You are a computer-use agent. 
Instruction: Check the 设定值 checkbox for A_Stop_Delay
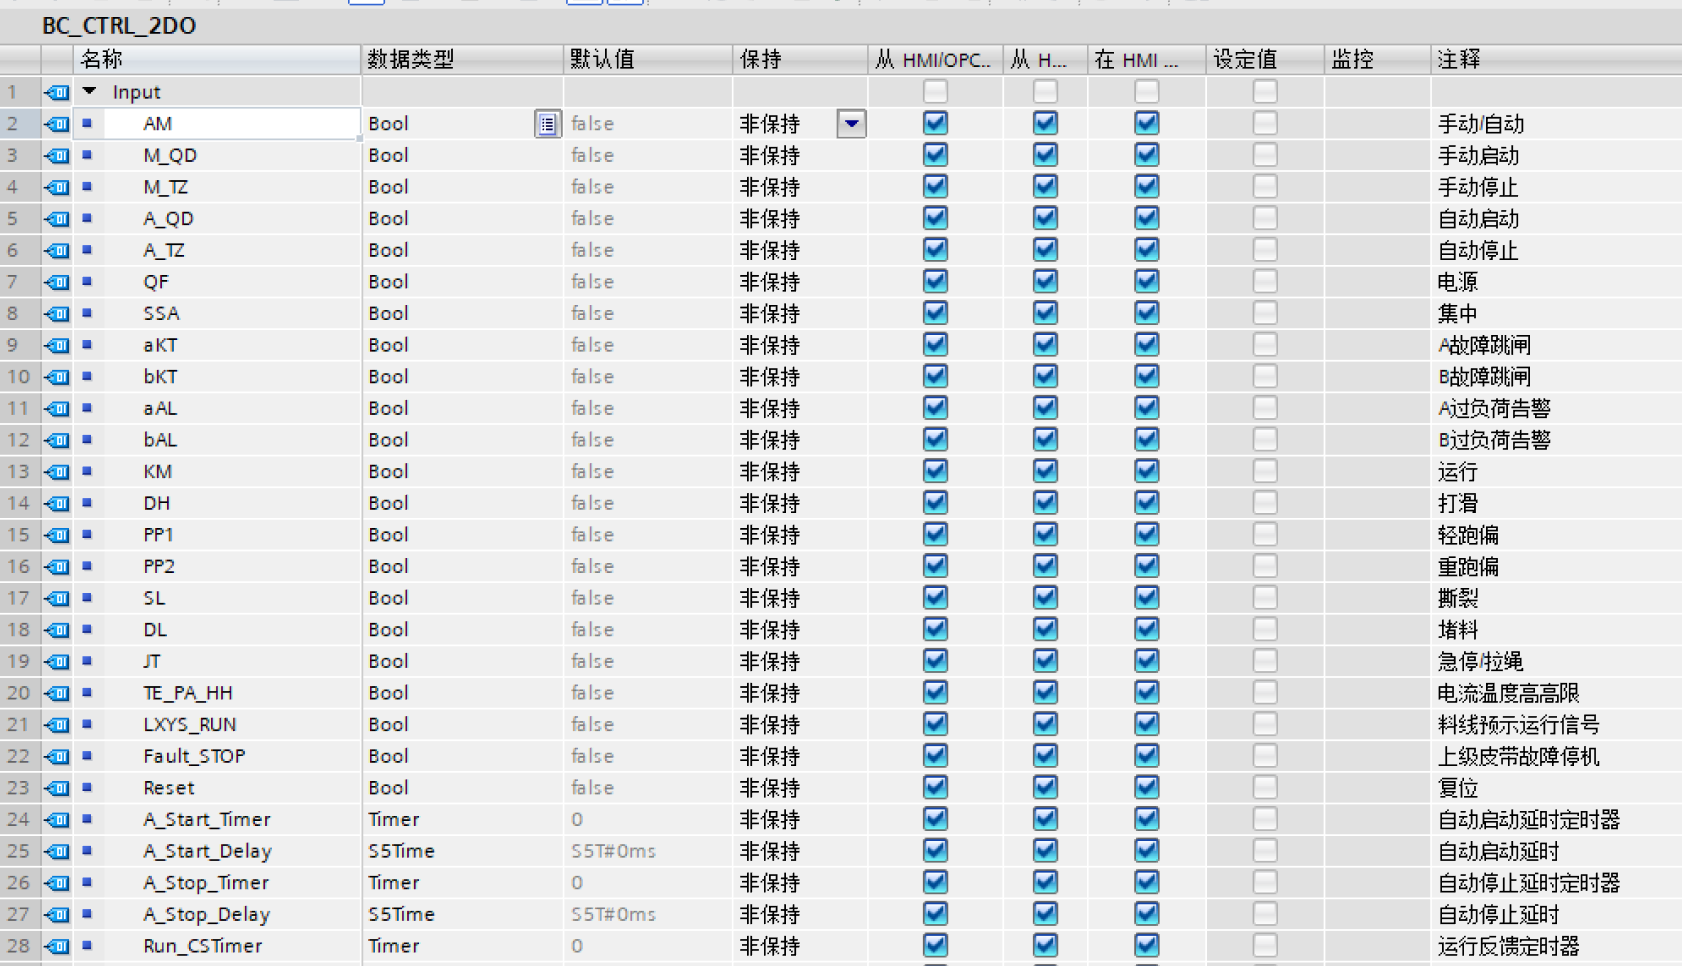[1265, 914]
